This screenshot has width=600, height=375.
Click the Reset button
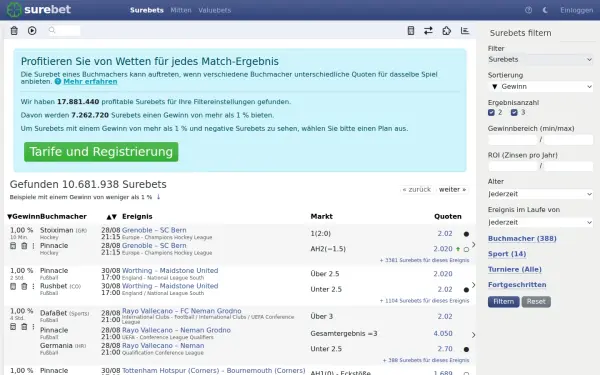point(536,302)
